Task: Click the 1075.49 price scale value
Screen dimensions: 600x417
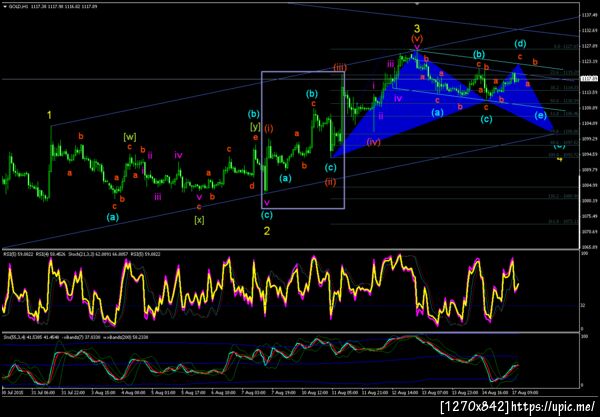Action: [x=589, y=216]
